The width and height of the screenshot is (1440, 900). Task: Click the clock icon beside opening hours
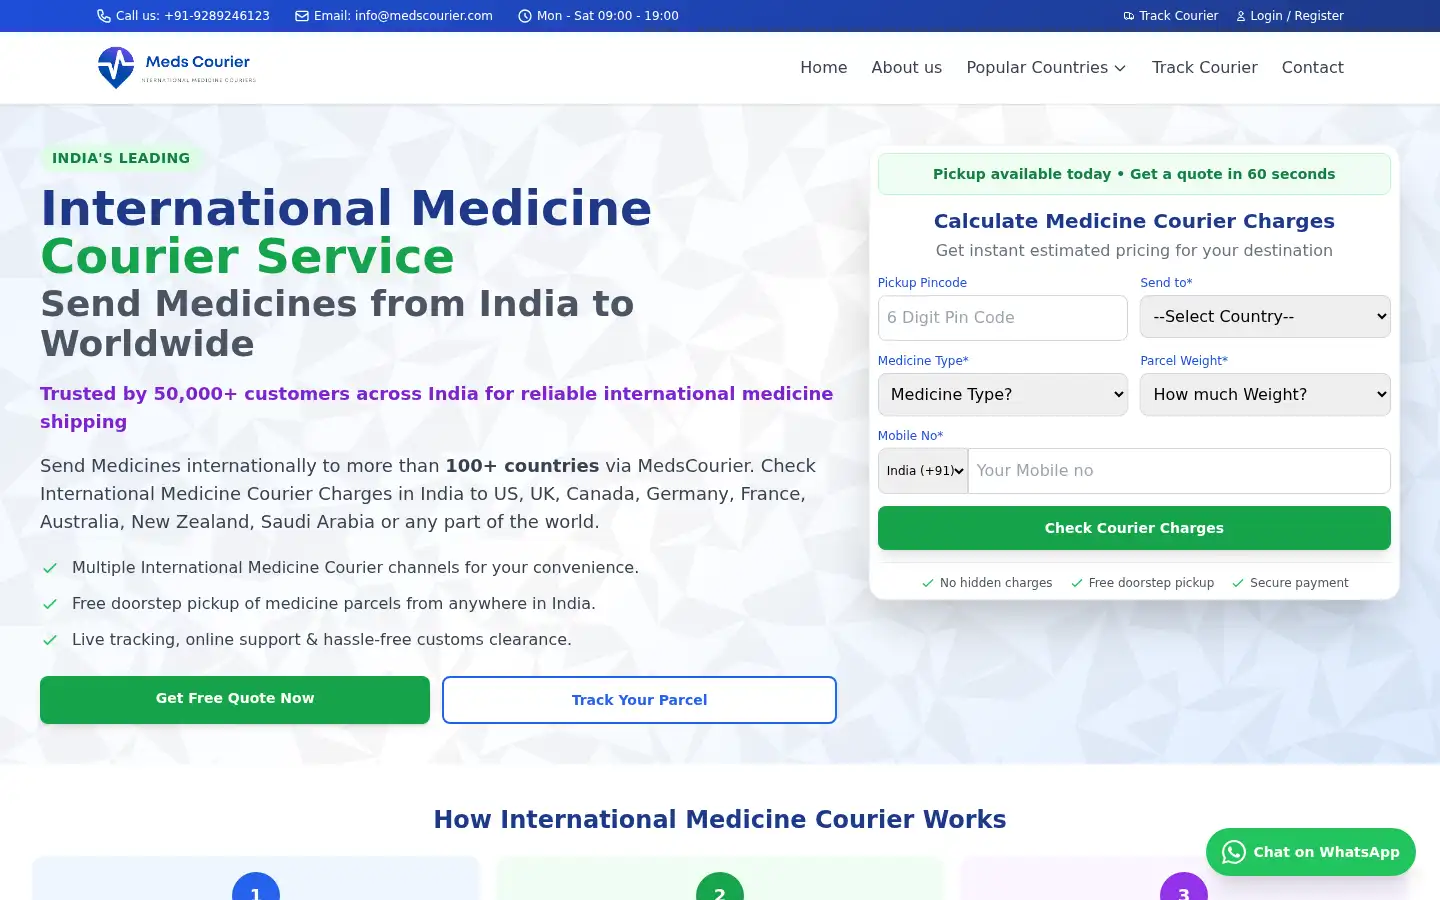pos(525,16)
